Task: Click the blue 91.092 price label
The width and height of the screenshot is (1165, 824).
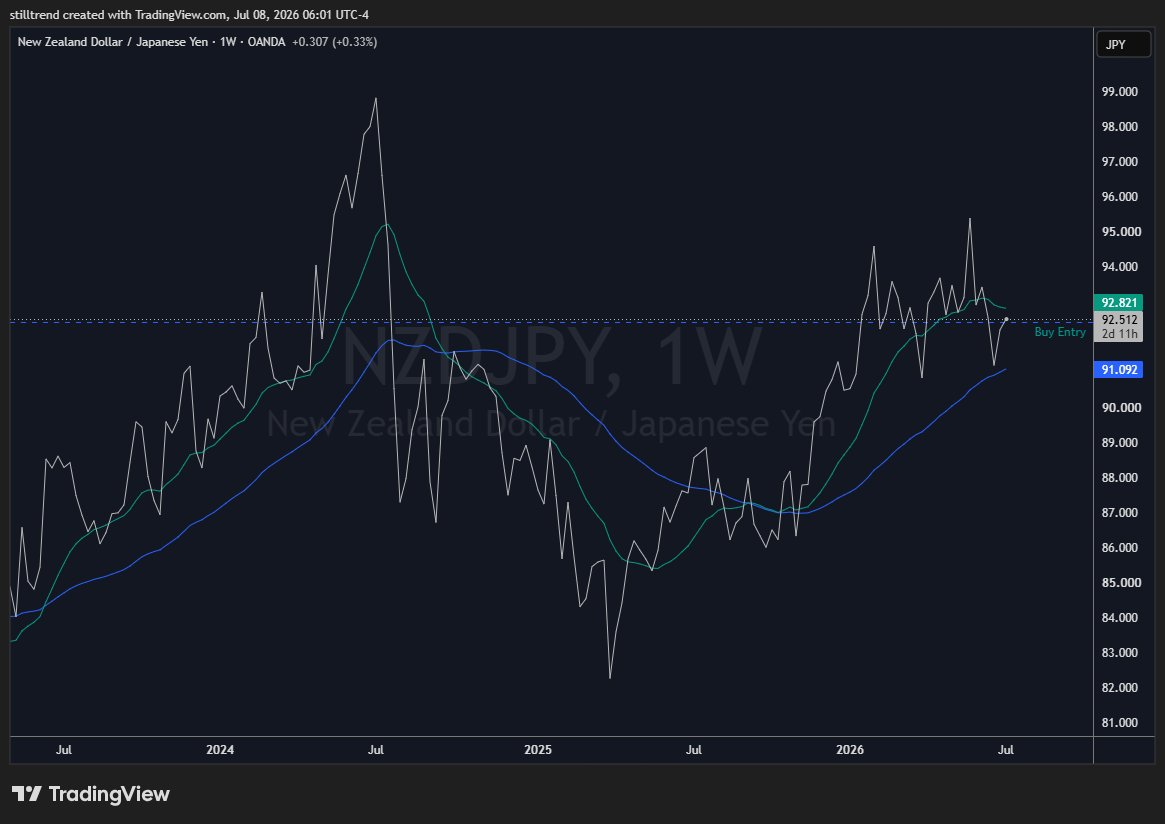Action: (x=1118, y=369)
